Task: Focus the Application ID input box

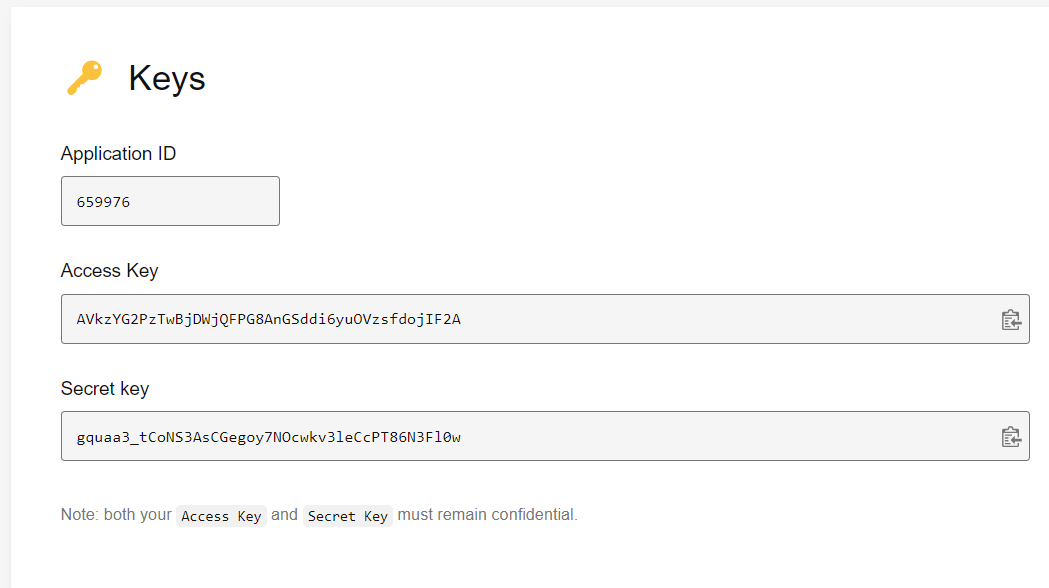Action: [x=171, y=201]
